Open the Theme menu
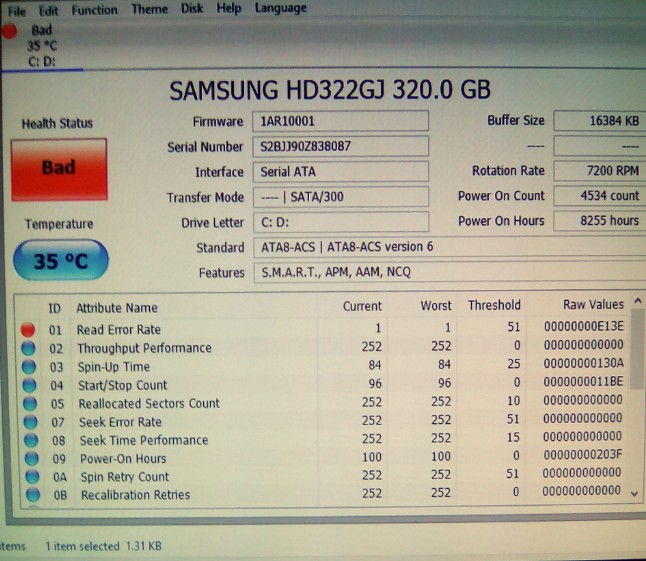 [x=149, y=9]
